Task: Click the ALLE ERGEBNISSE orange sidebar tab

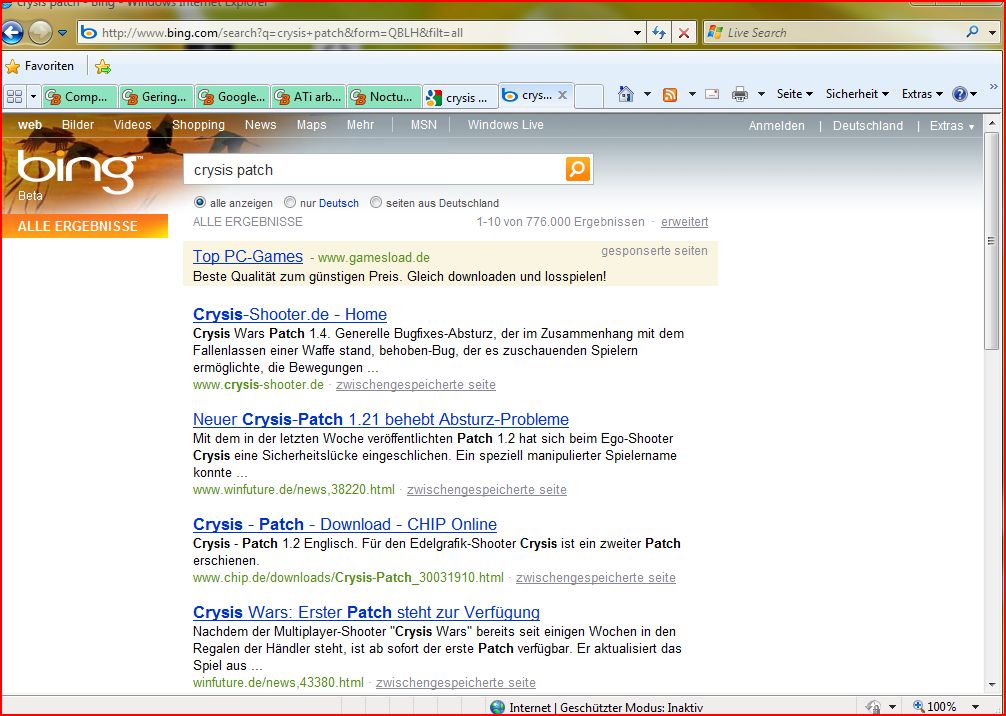Action: click(x=85, y=226)
